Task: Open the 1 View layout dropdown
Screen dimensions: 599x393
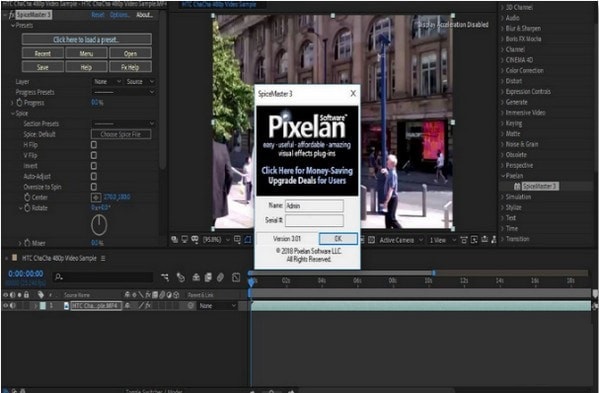Action: coord(442,240)
